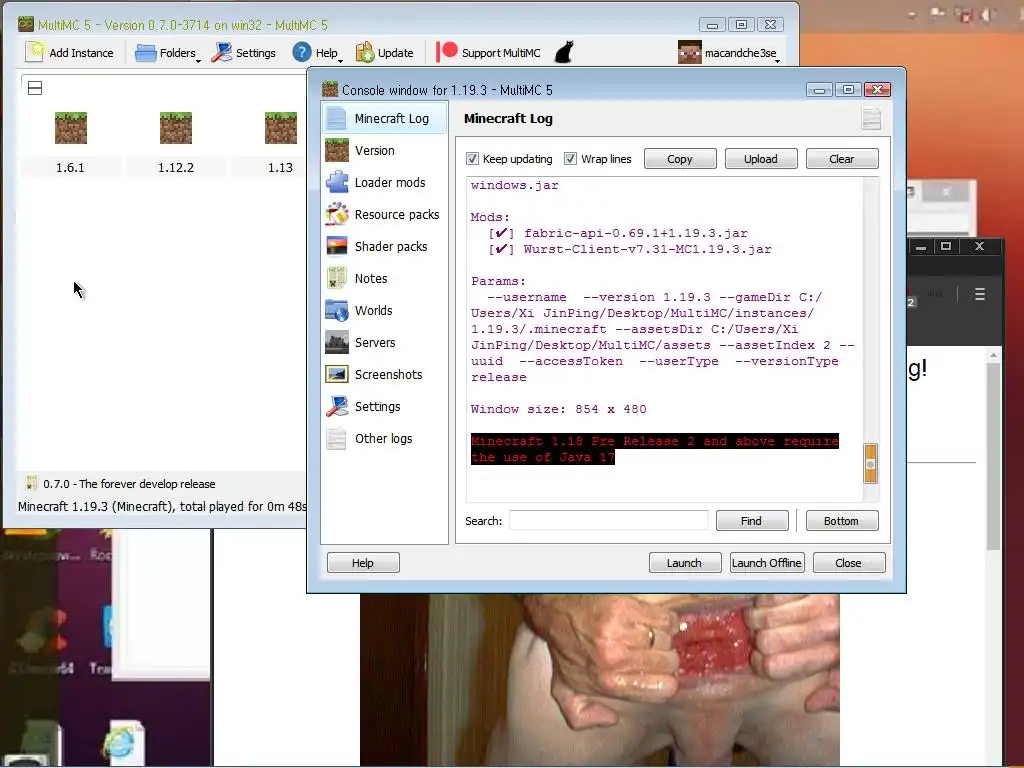Click the news icon in the status area
This screenshot has height=768, width=1024.
coord(31,483)
